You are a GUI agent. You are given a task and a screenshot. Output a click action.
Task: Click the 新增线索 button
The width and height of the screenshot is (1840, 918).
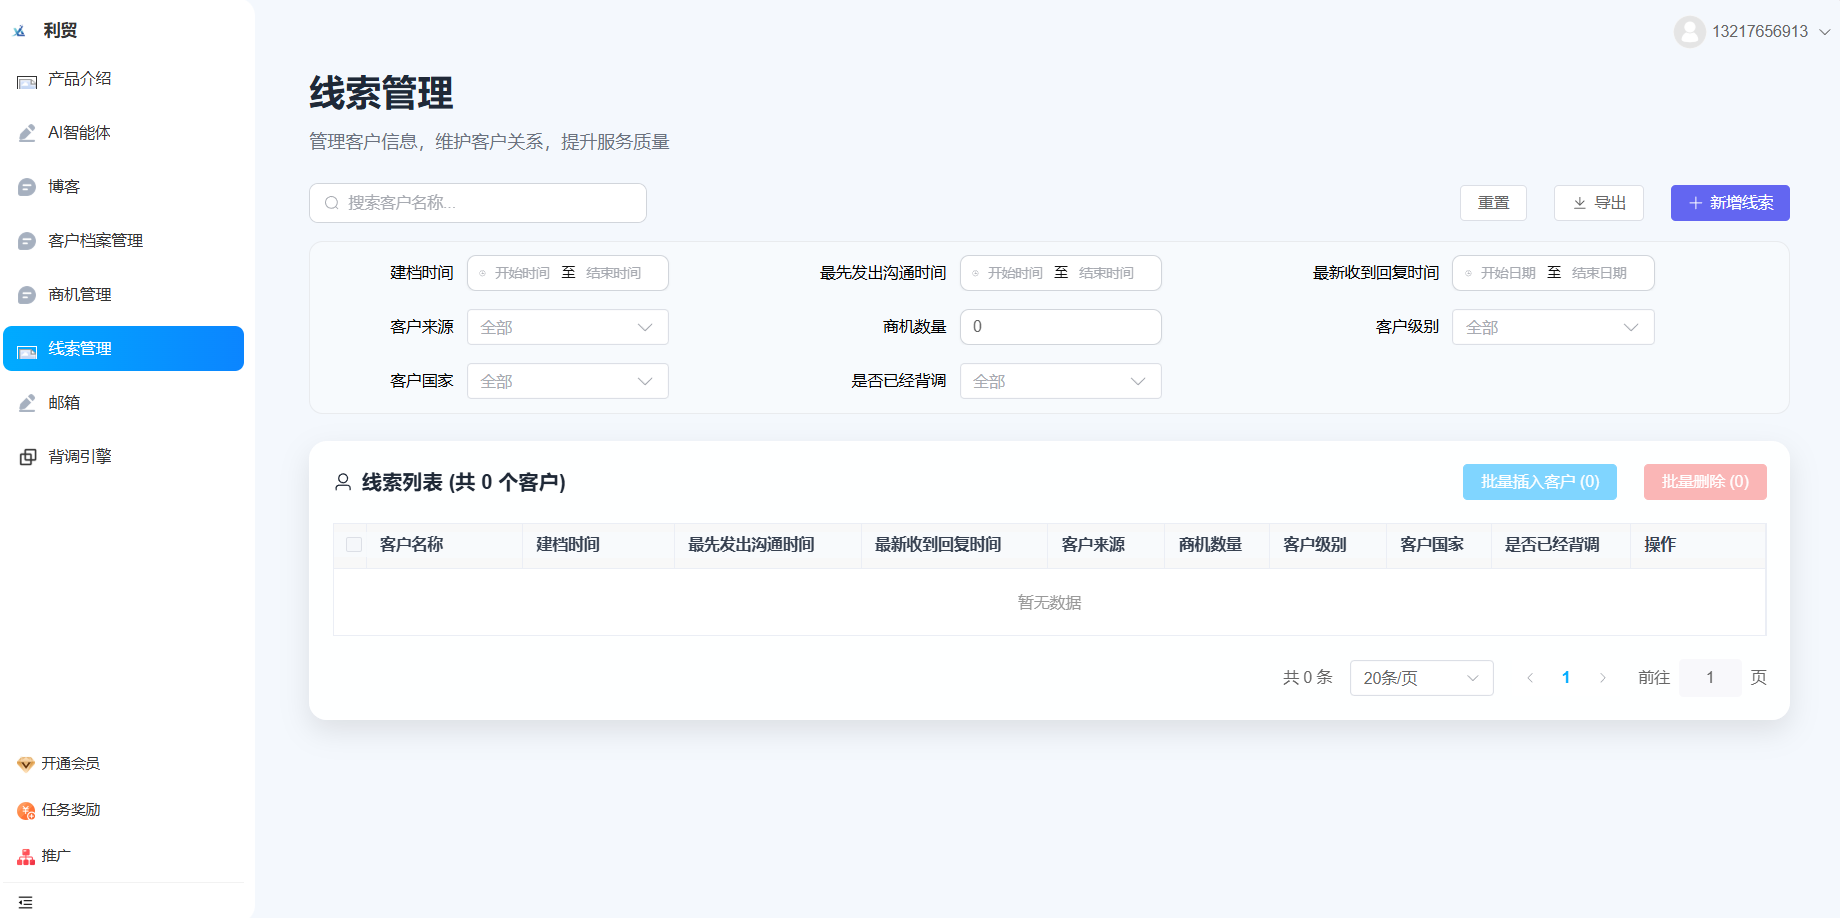click(1729, 203)
